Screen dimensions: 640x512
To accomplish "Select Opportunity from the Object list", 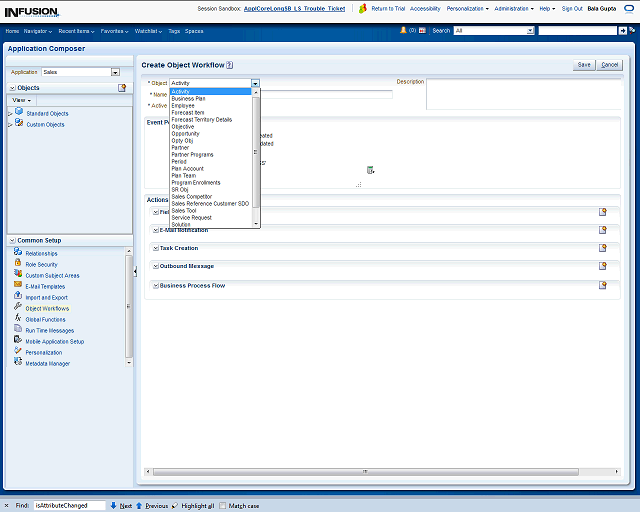I will (185, 134).
